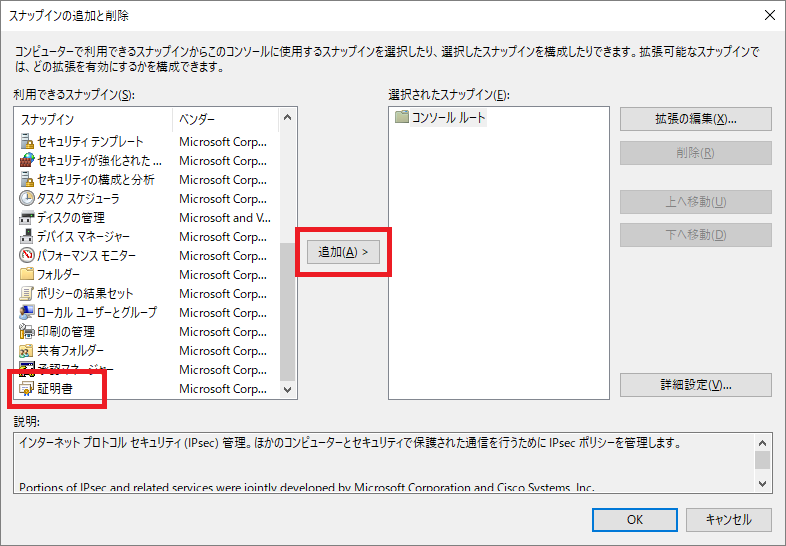
Task: Select the フォルダー entry in snap-in list
Action: pyautogui.click(x=58, y=275)
